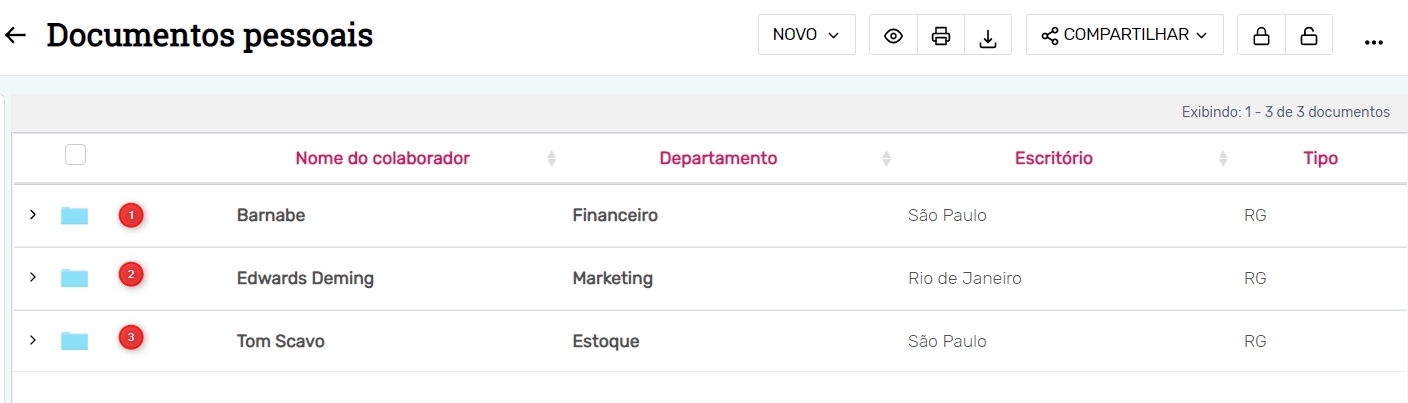Click the closed padlock icon
Viewport: 1408px width, 403px height.
coord(1261,36)
